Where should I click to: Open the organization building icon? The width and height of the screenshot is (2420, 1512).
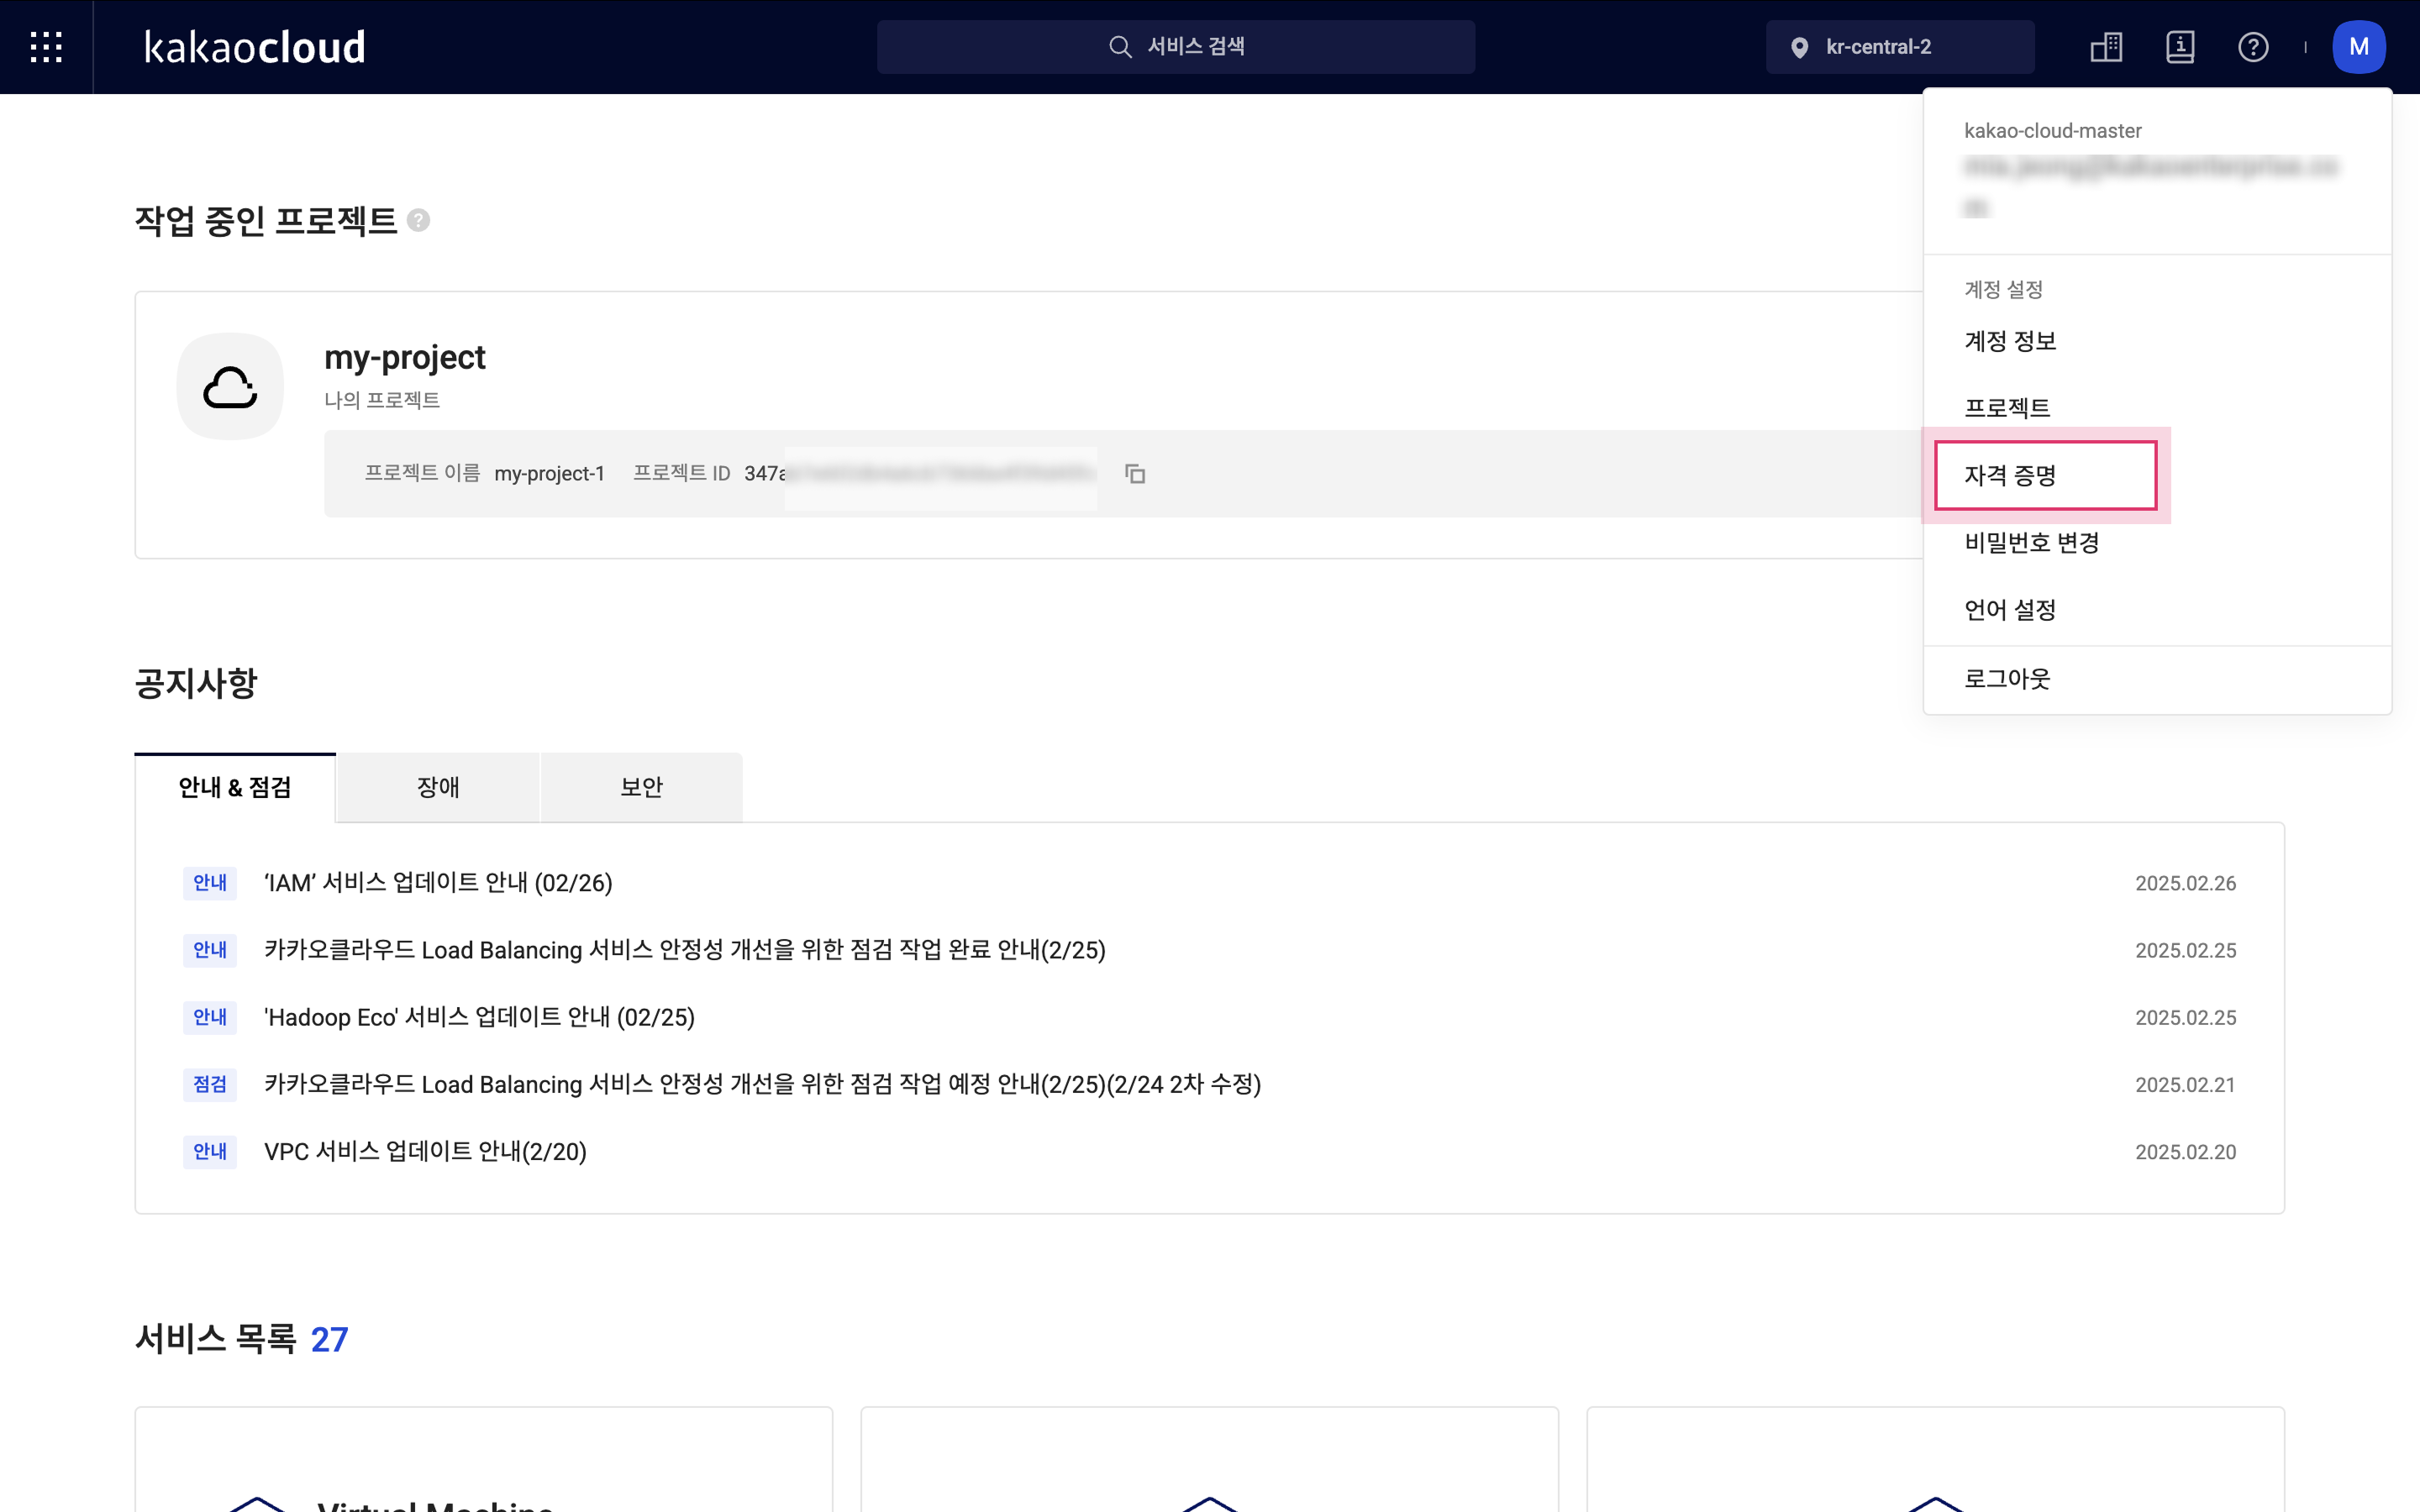[x=2106, y=47]
